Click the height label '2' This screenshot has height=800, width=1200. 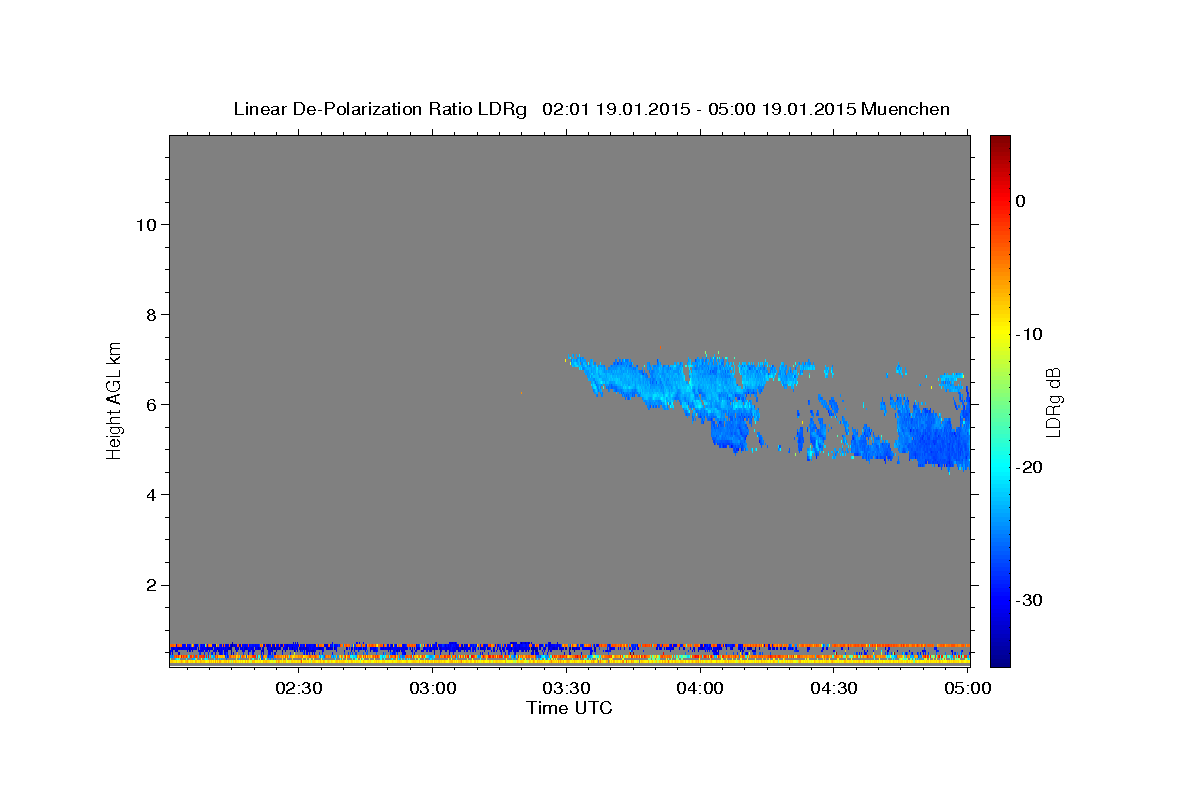point(149,585)
